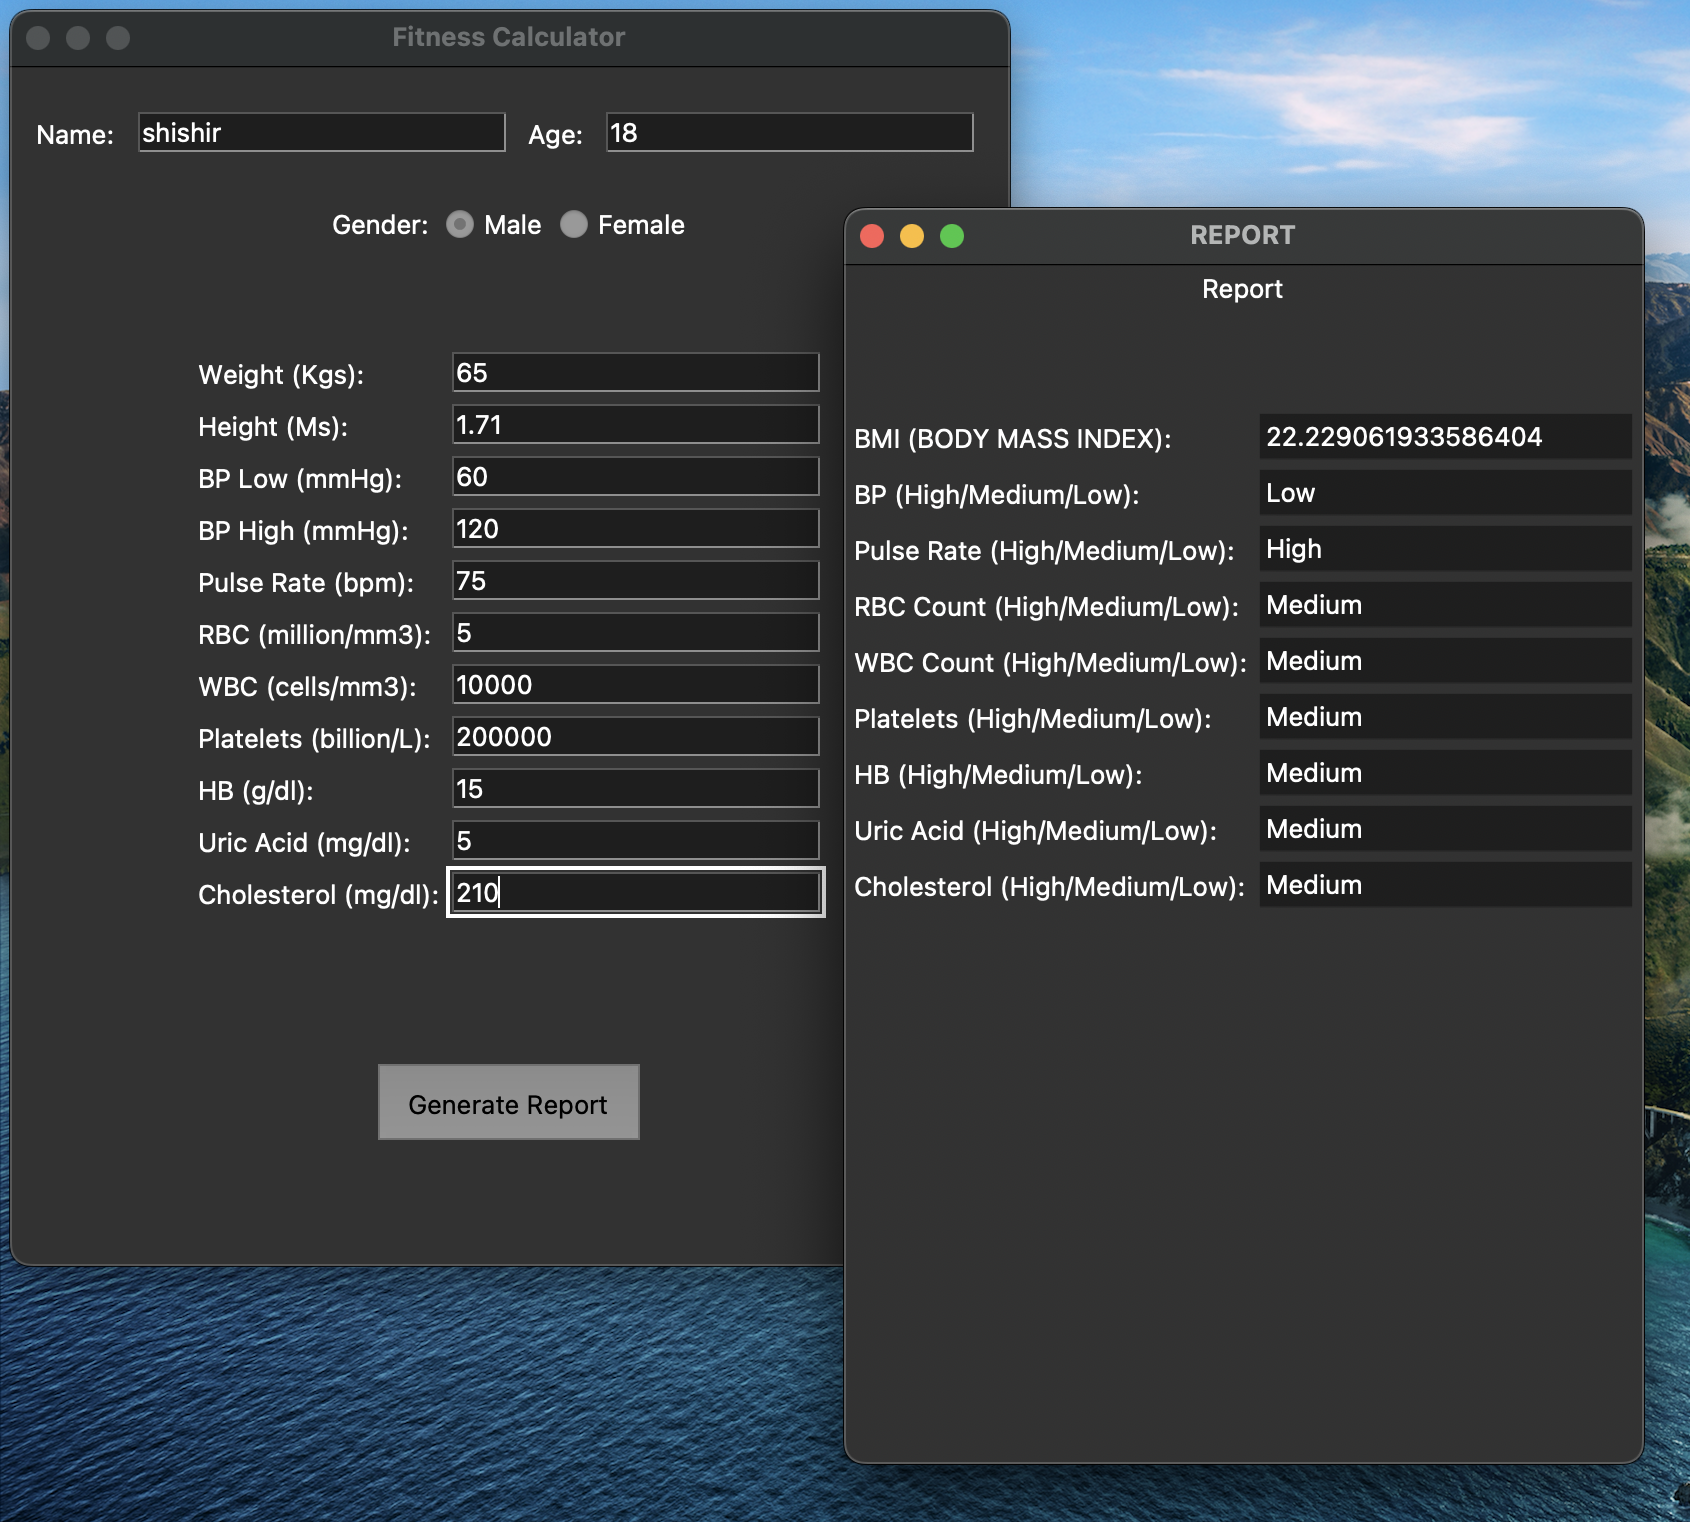Viewport: 1690px width, 1522px height.
Task: Minimize the REPORT window with yellow button
Action: [912, 236]
